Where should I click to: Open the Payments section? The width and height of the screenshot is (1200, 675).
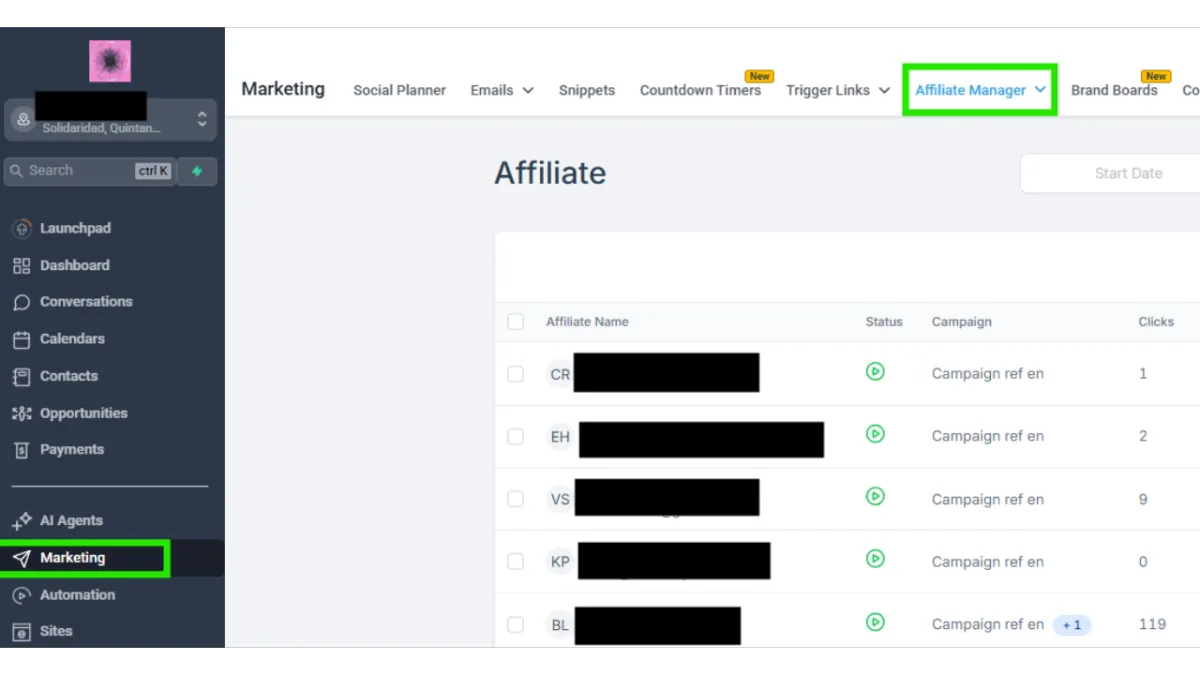72,449
